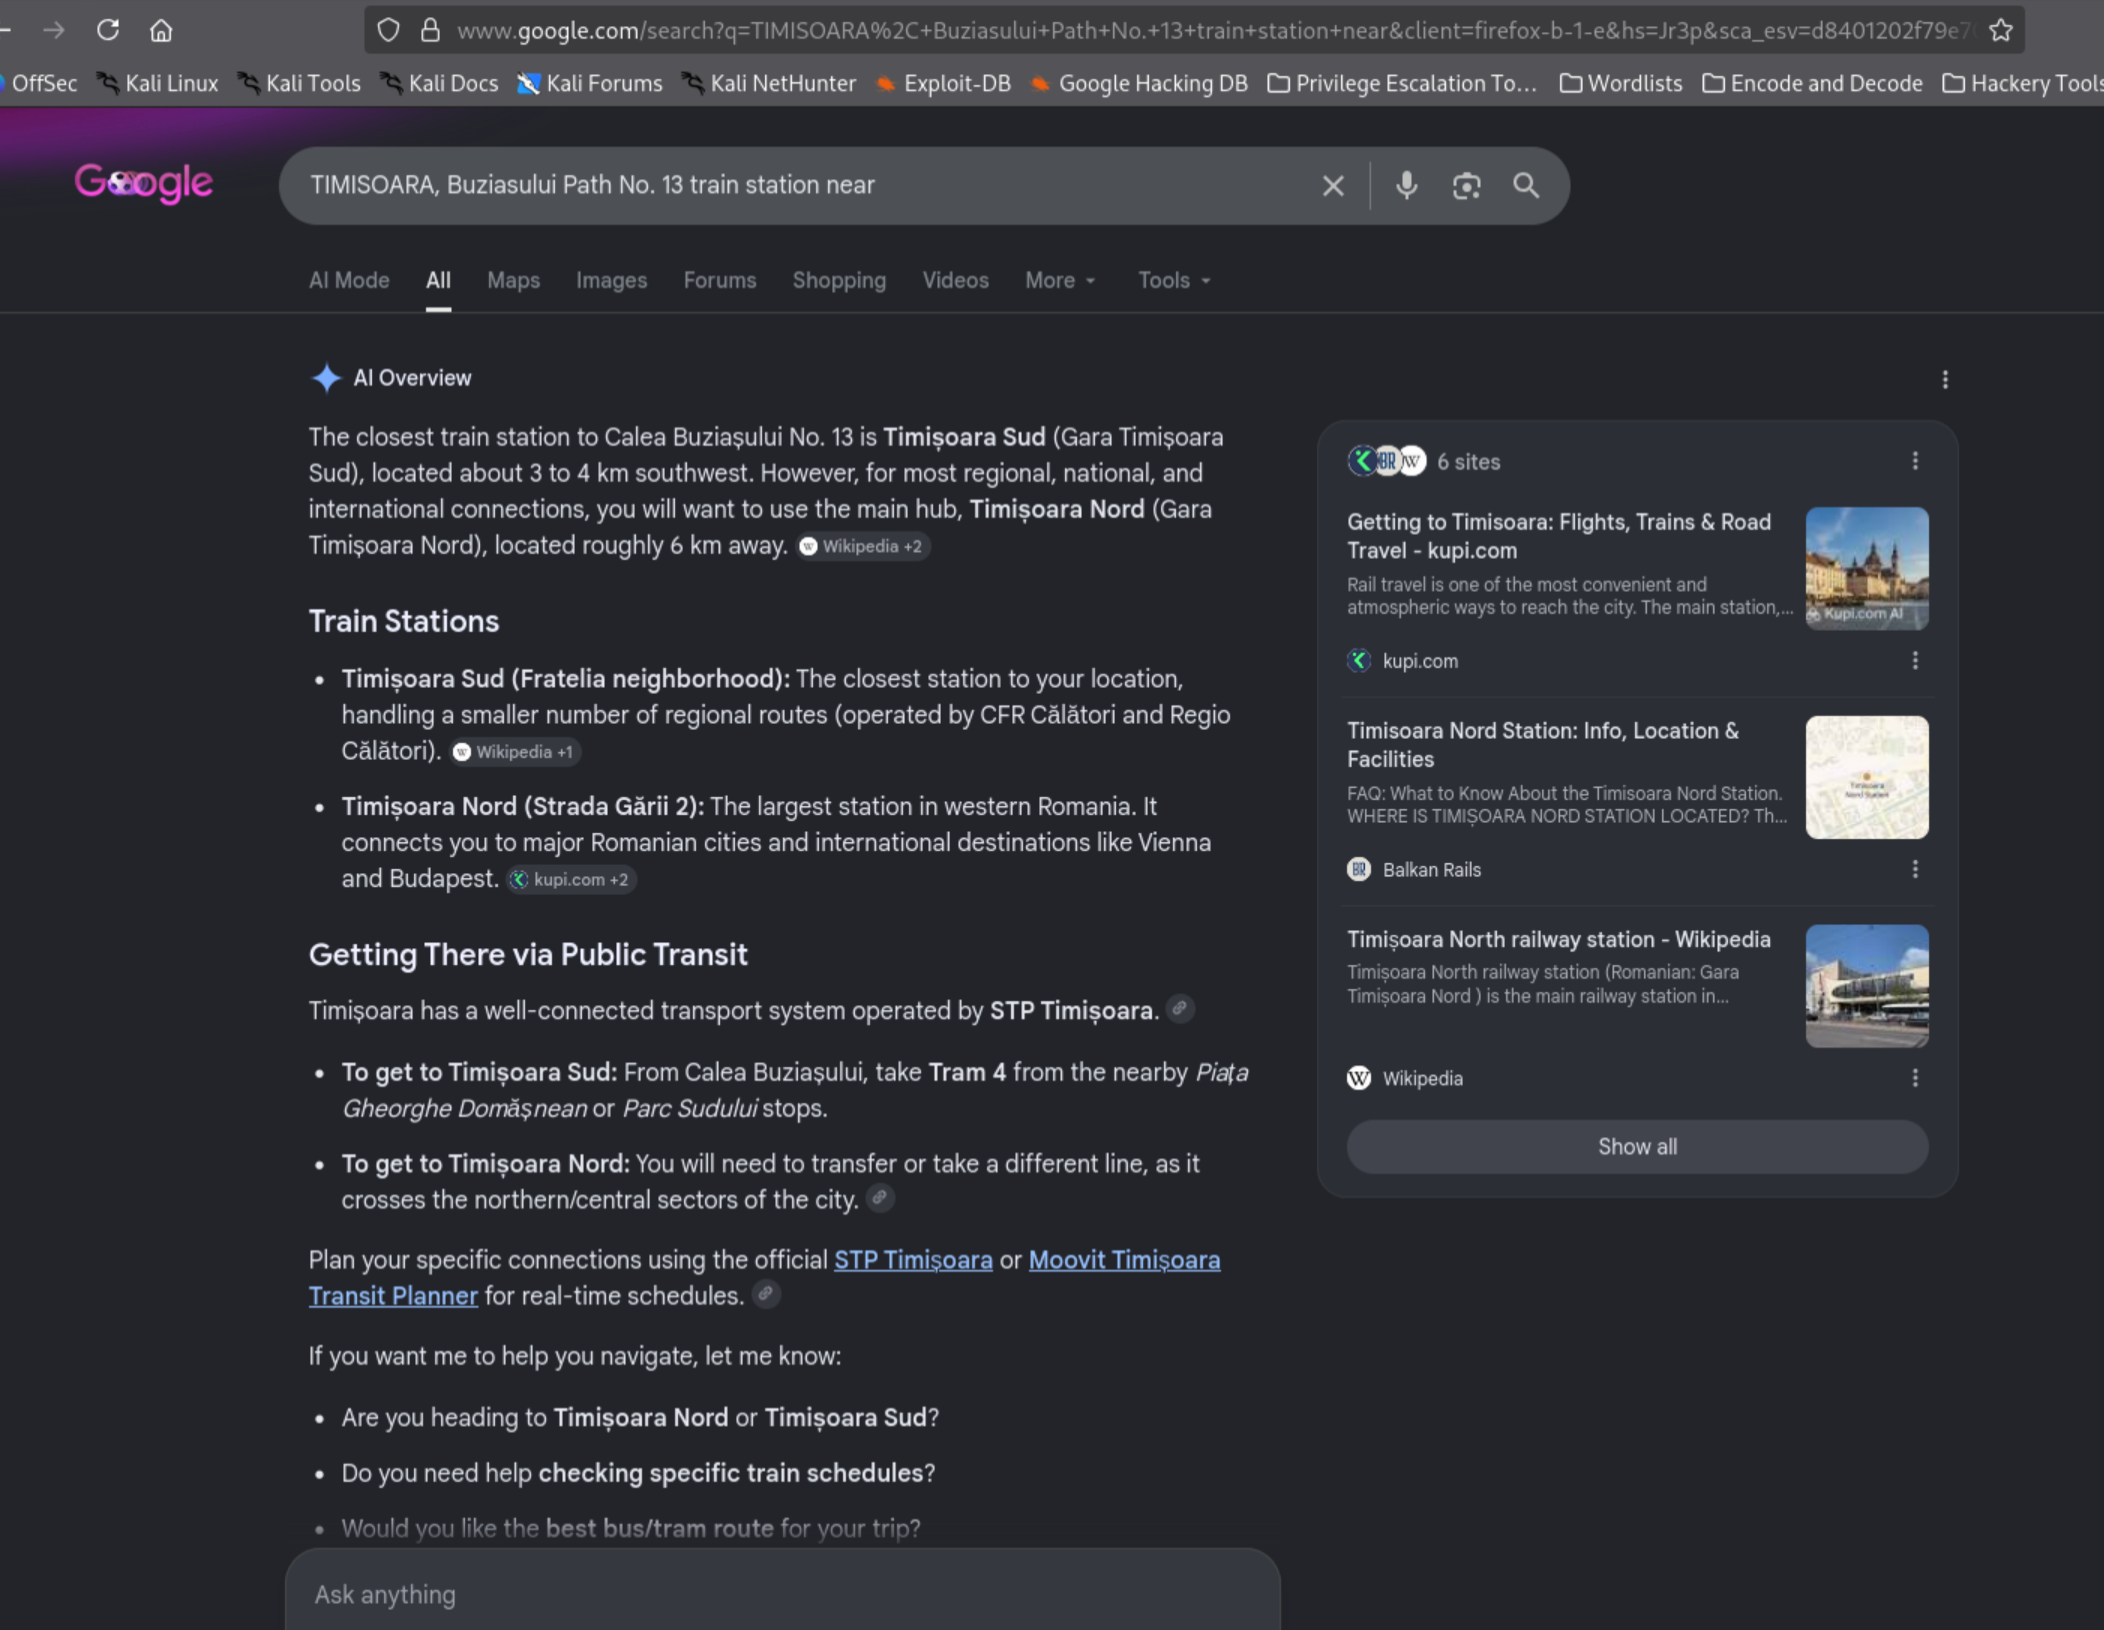This screenshot has height=1630, width=2104.
Task: Click the 'Balkan Rails' source name
Action: (1431, 870)
